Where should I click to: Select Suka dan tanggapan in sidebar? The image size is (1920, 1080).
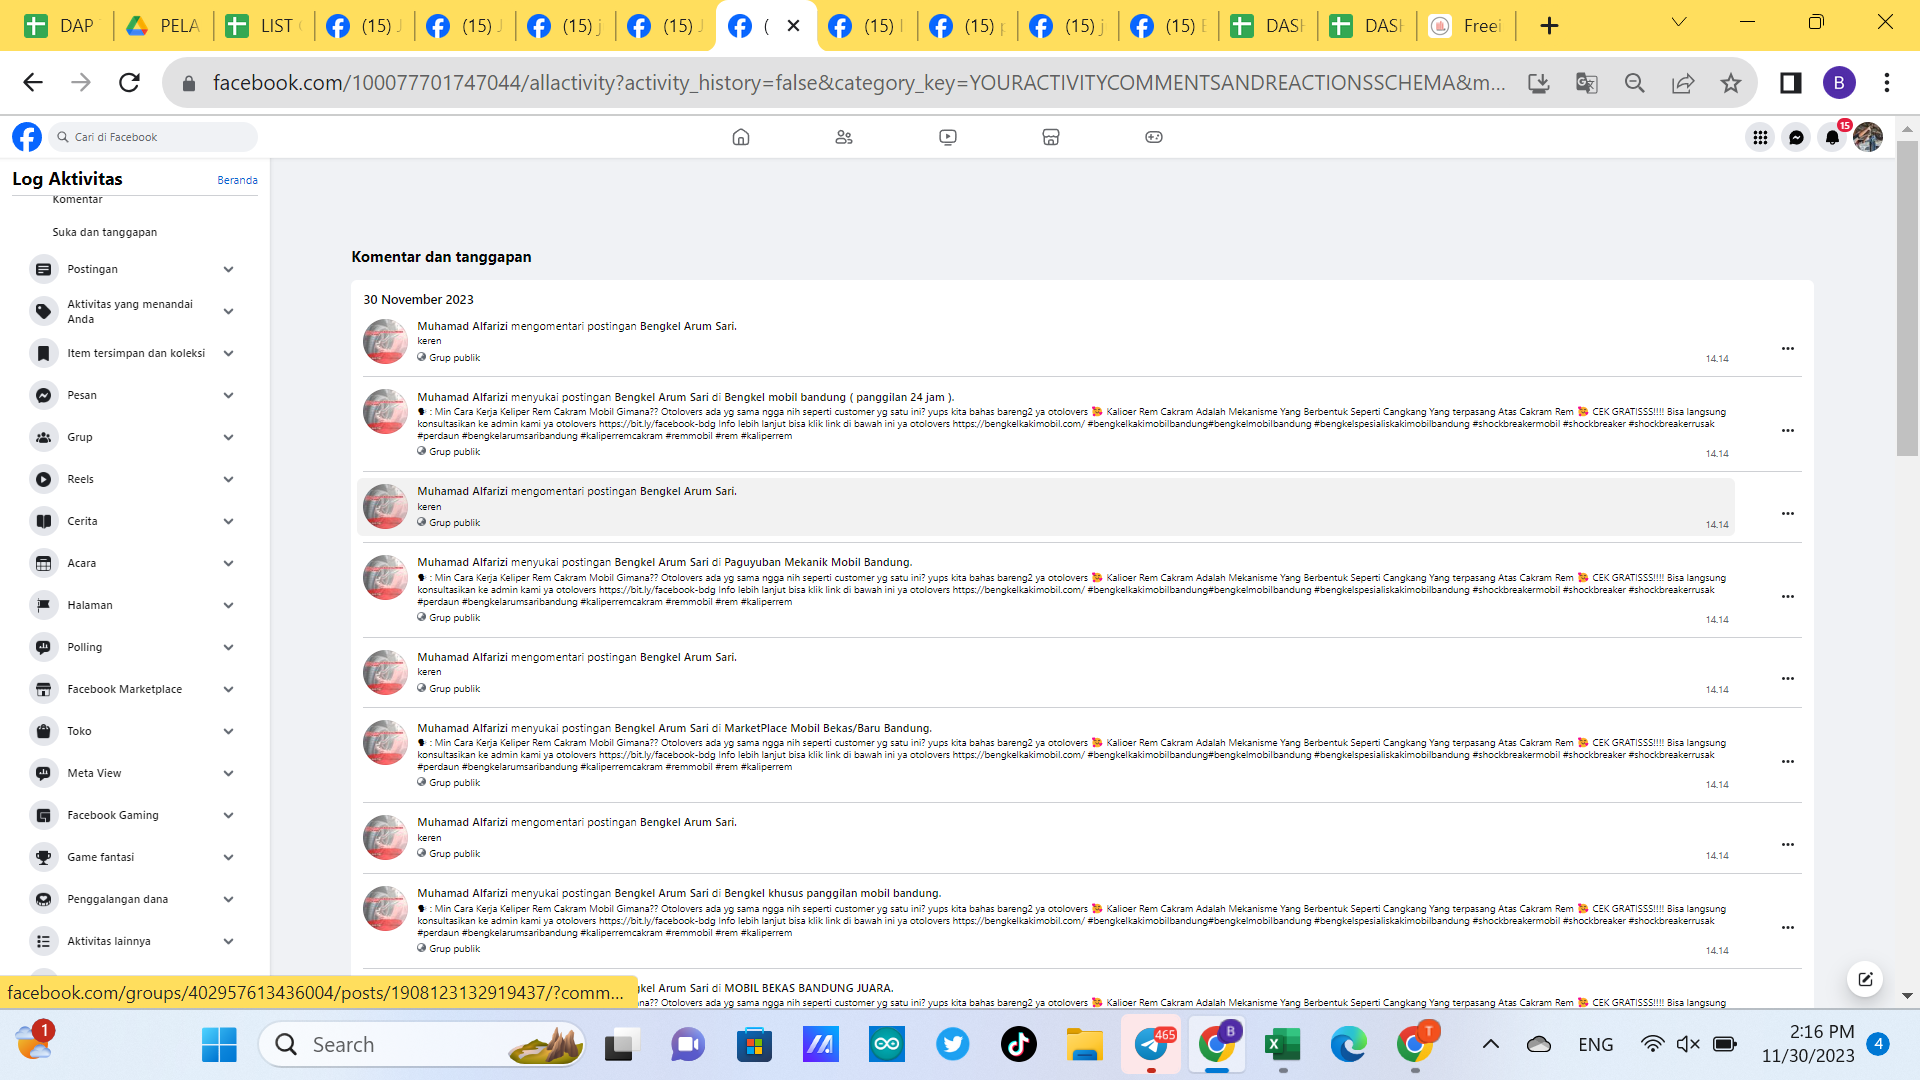[105, 232]
